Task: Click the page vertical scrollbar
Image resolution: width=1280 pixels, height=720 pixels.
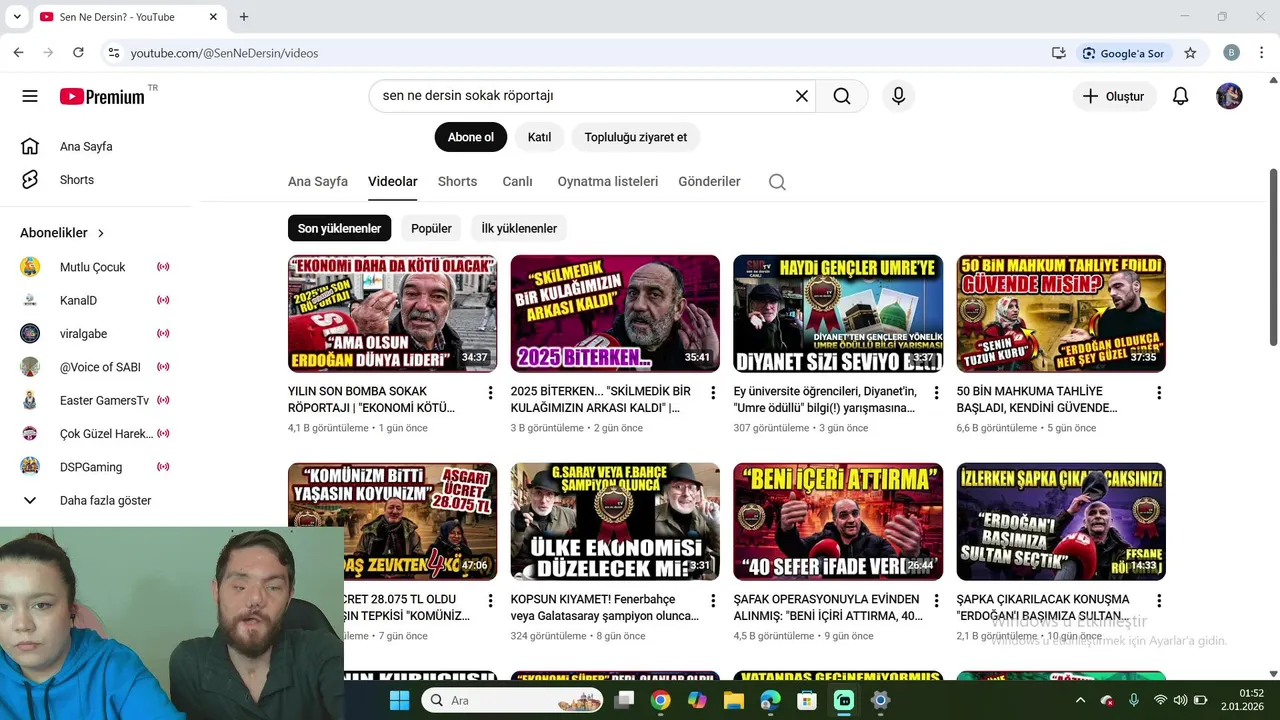Action: (1273, 258)
